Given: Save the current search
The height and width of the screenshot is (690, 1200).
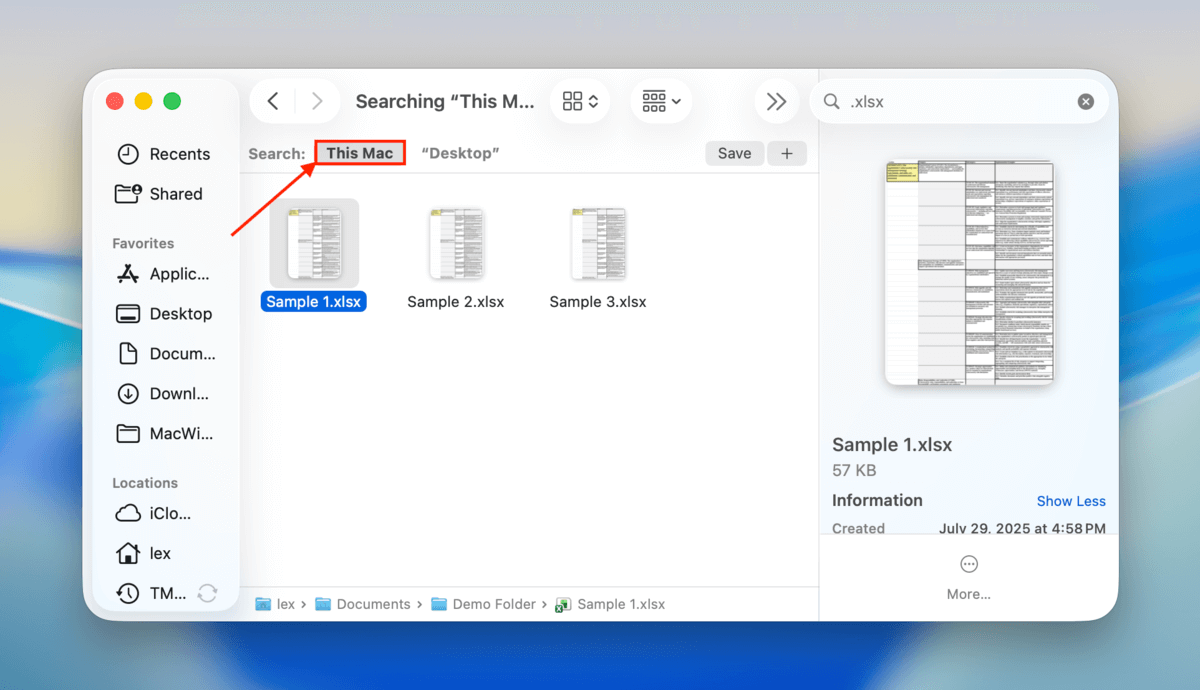Looking at the screenshot, I should (x=734, y=152).
